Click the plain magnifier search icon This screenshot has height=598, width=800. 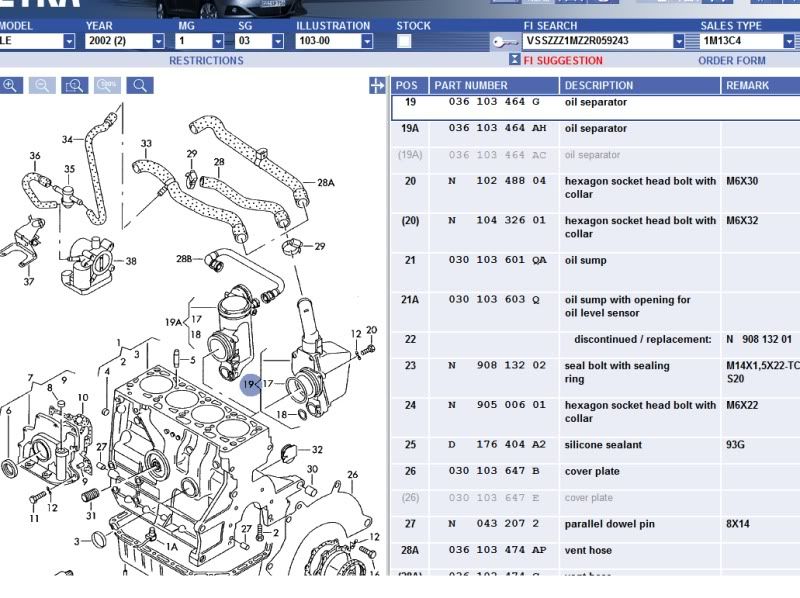(140, 86)
